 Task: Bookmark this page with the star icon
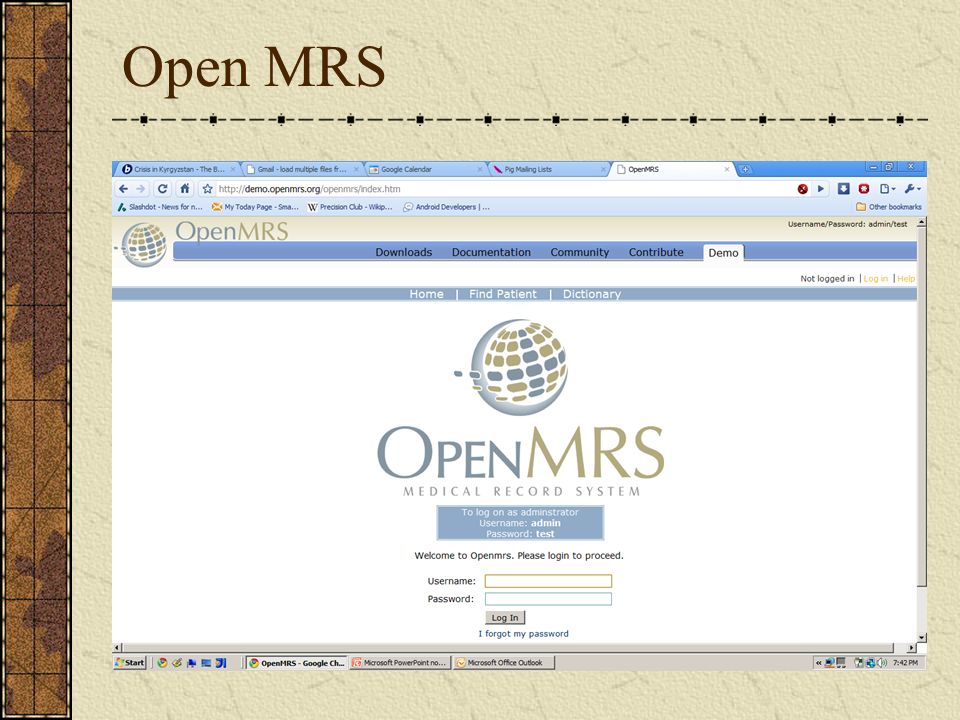point(208,189)
